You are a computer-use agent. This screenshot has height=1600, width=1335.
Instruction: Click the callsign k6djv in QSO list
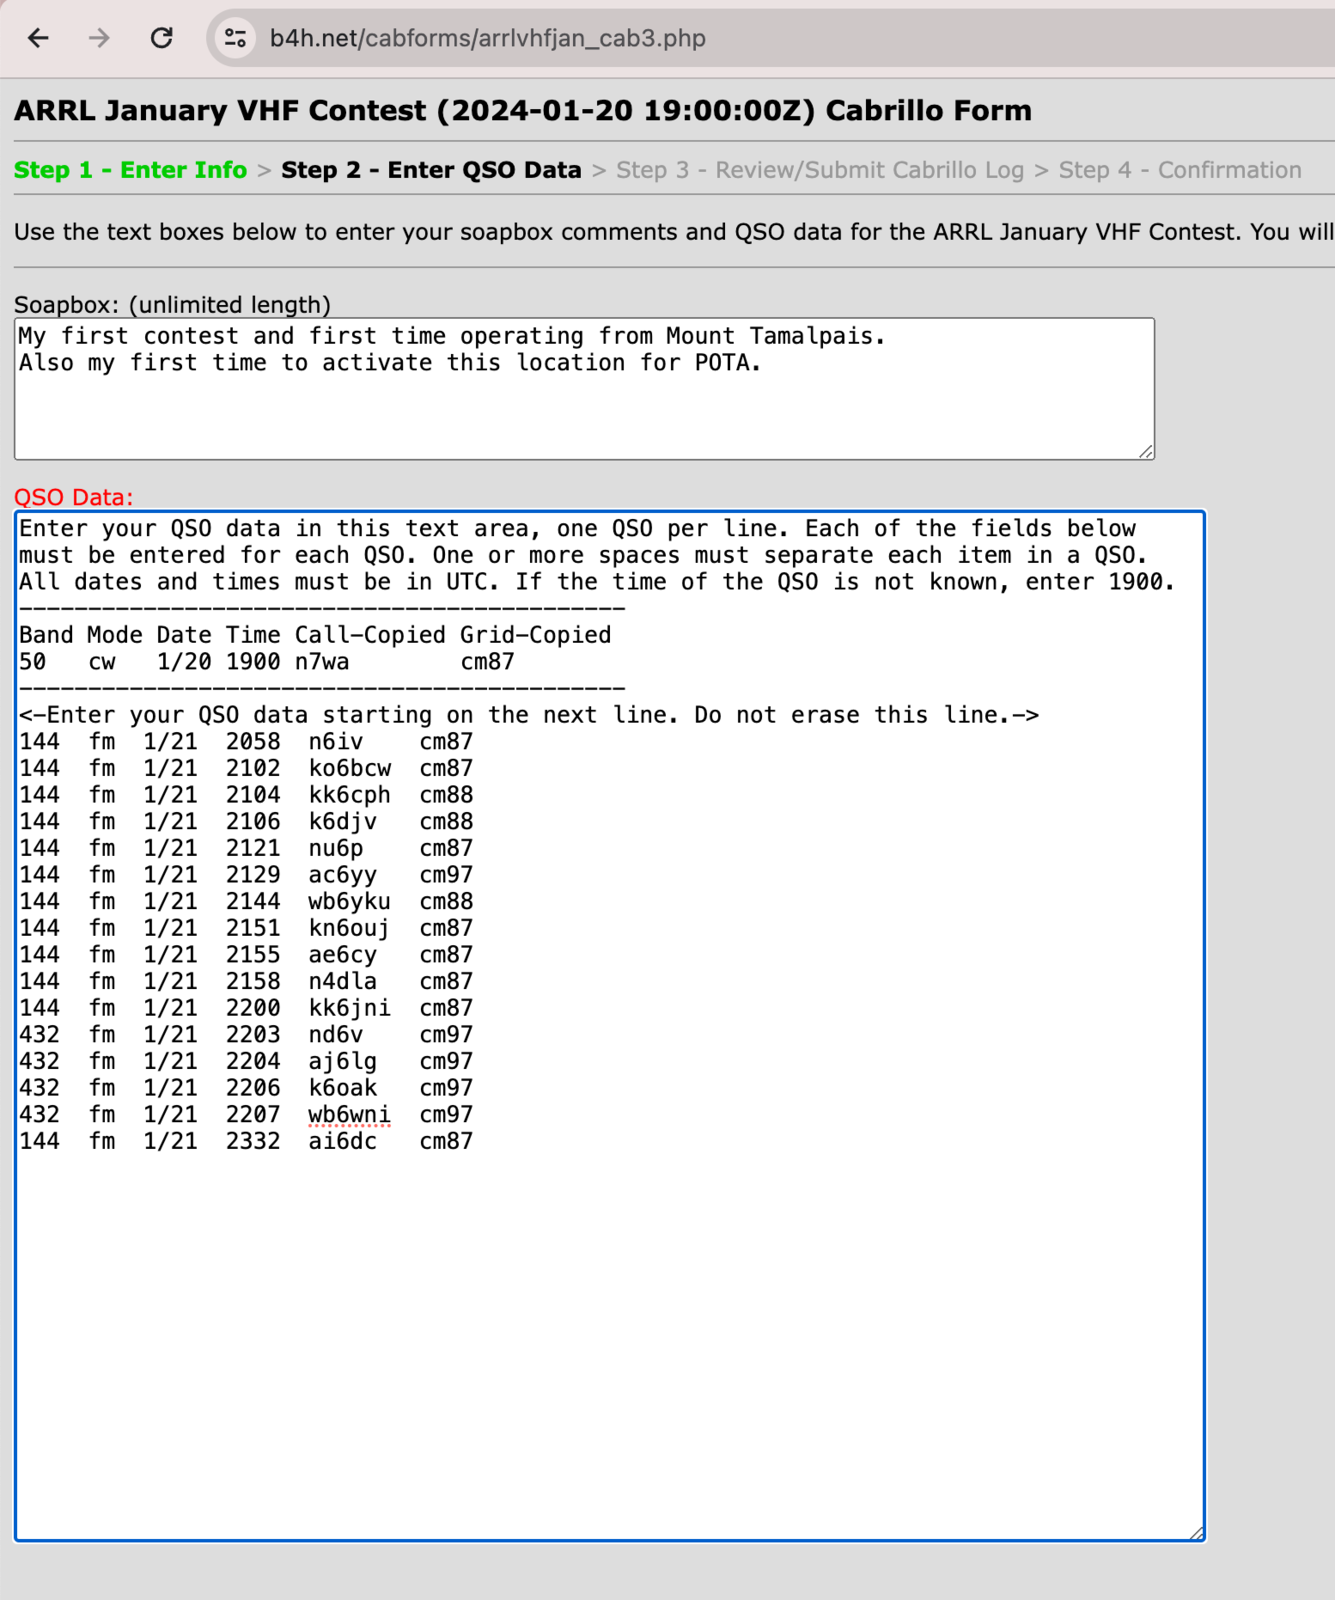point(343,822)
